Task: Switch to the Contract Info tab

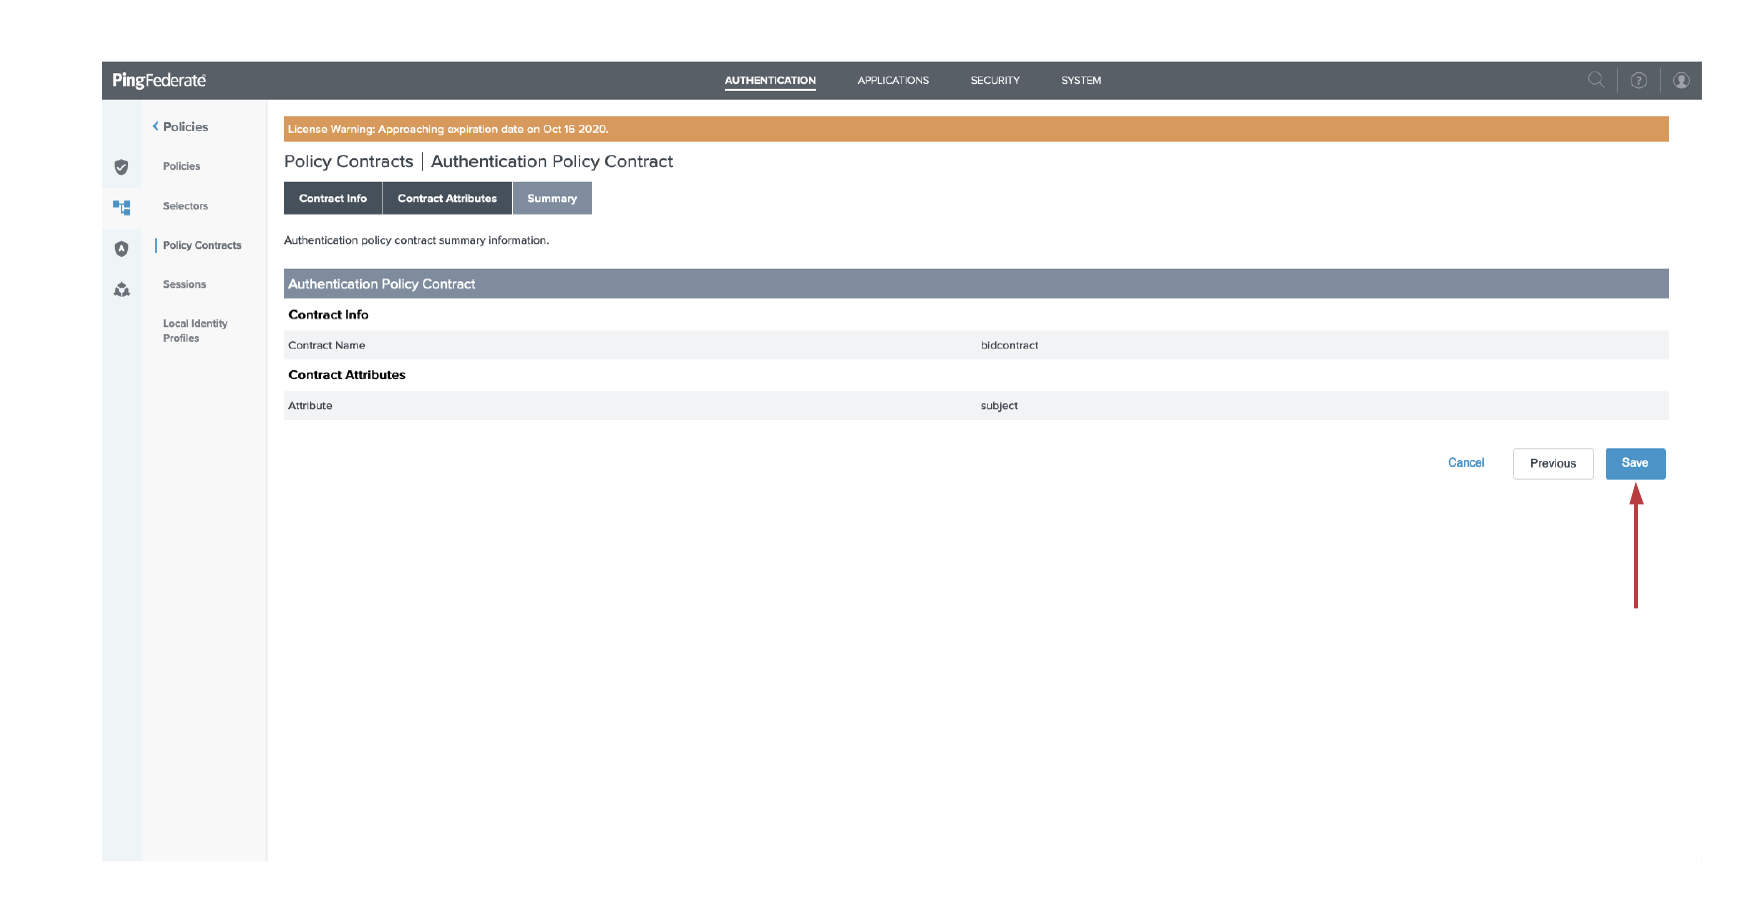Action: tap(333, 198)
